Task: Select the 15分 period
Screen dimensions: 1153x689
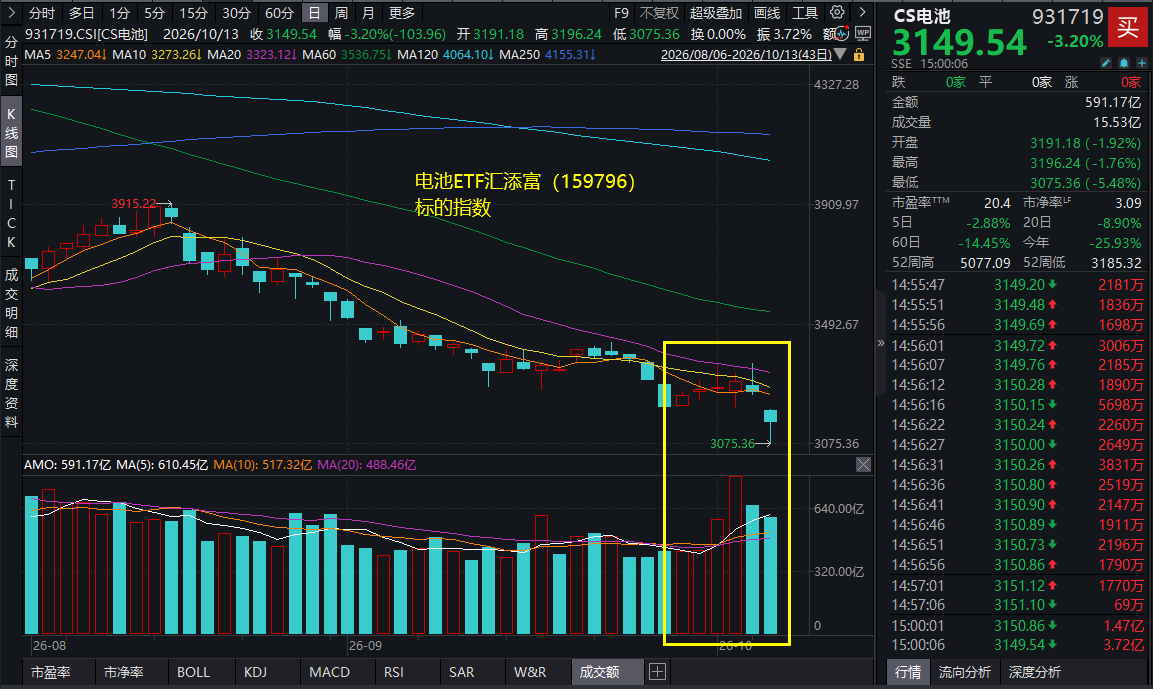Action: [193, 13]
